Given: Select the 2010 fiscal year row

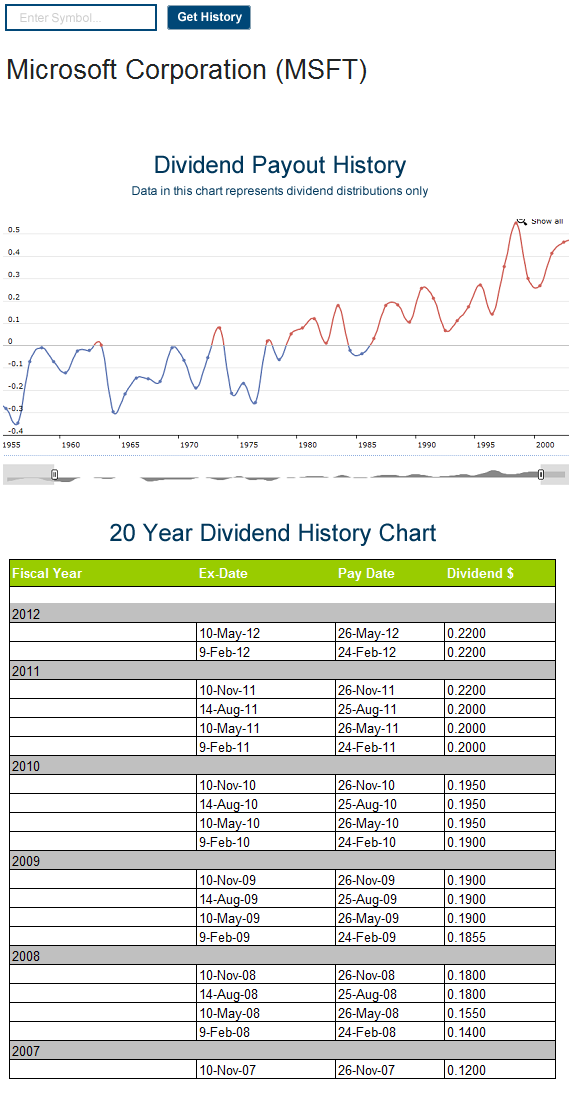Looking at the screenshot, I should 283,765.
